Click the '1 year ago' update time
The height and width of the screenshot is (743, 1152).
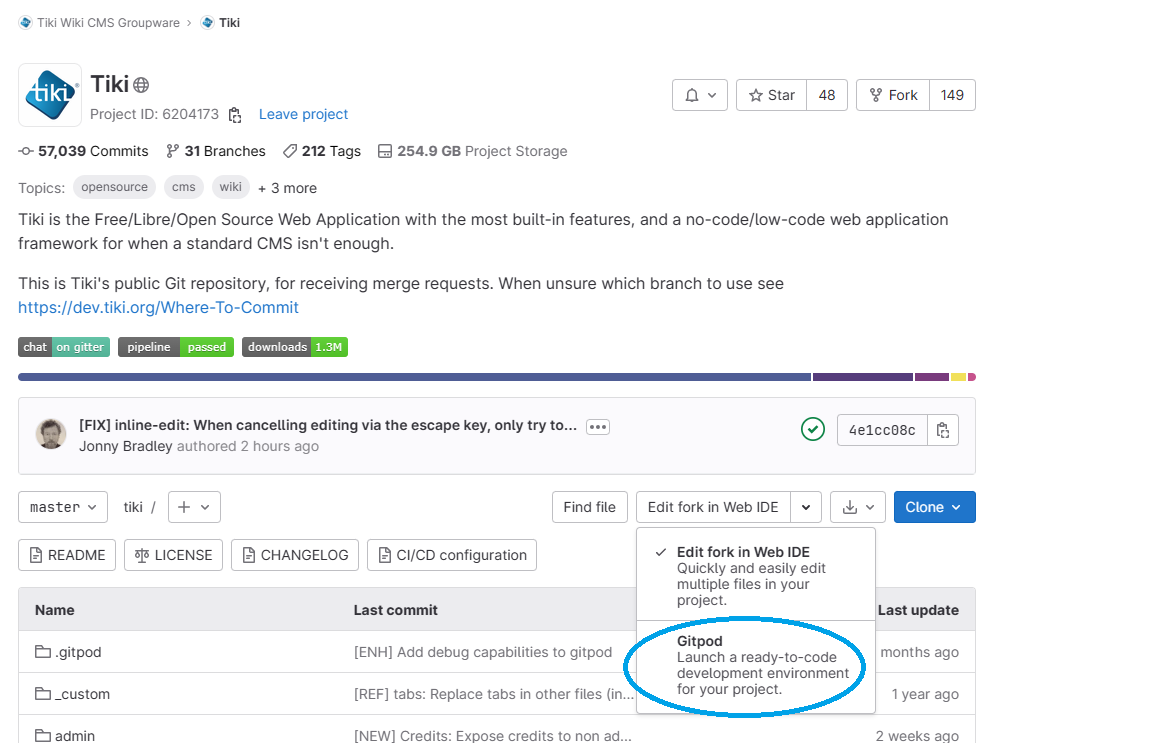point(925,694)
